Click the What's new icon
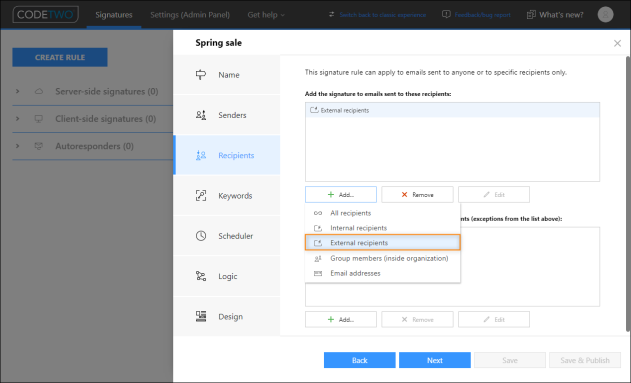This screenshot has height=383, width=631. click(531, 15)
